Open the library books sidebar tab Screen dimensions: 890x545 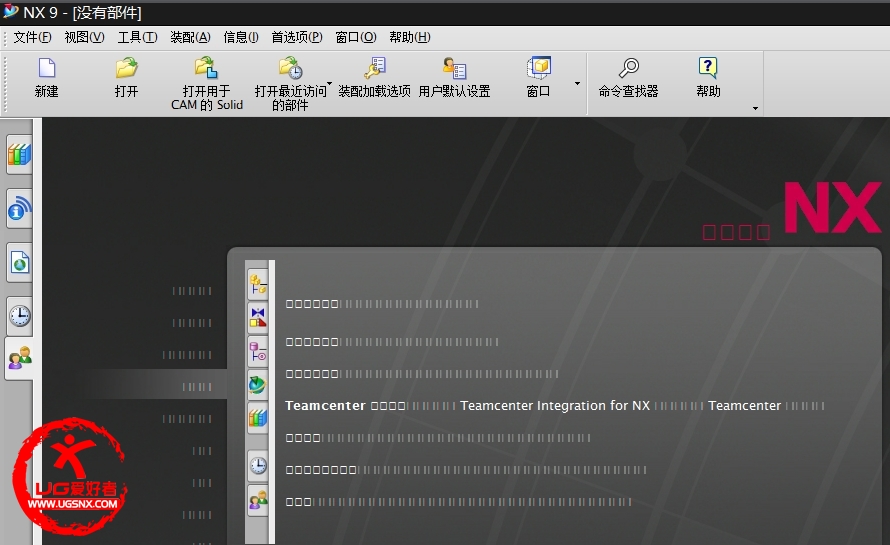coord(19,155)
